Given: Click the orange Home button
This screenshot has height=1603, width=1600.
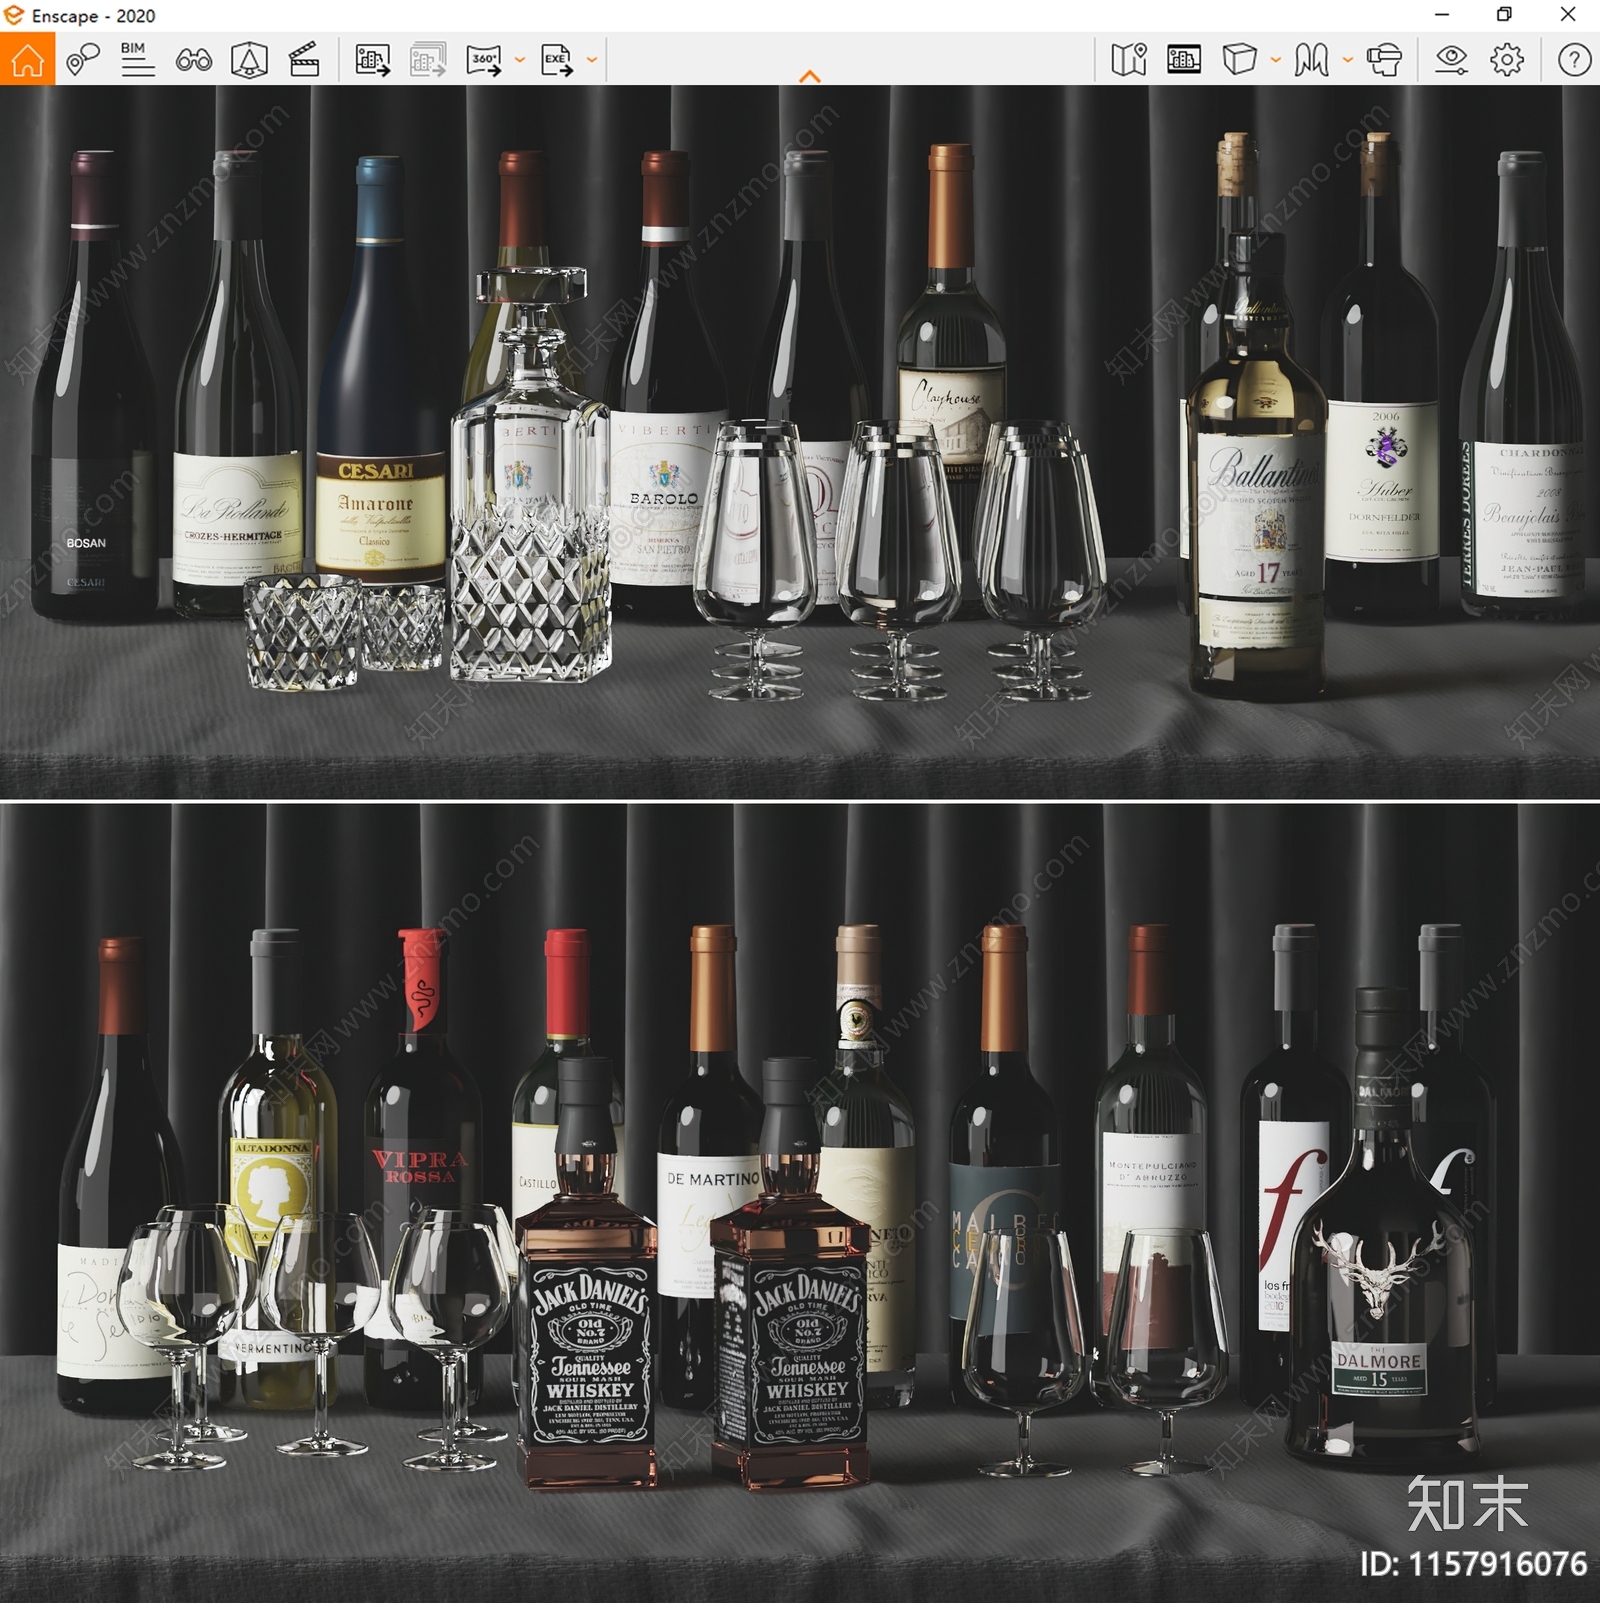Looking at the screenshot, I should 27,60.
